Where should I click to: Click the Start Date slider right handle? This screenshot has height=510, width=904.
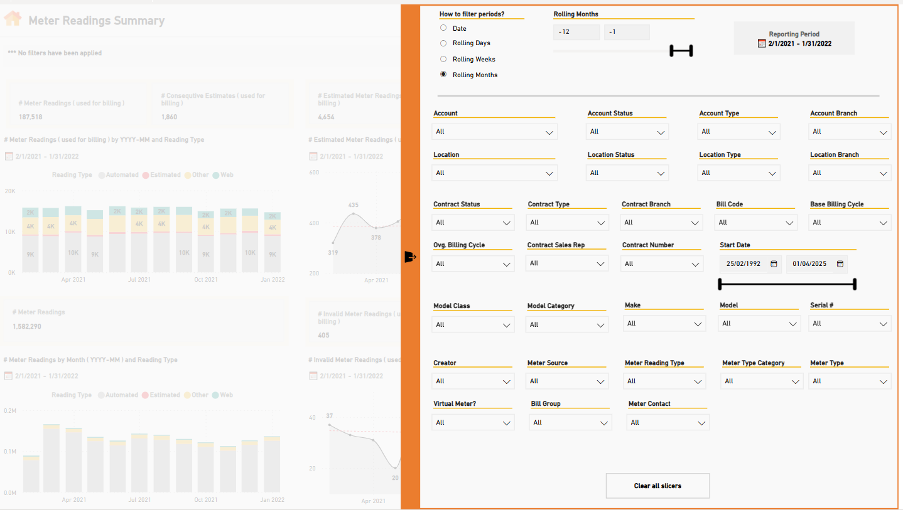[x=854, y=284]
